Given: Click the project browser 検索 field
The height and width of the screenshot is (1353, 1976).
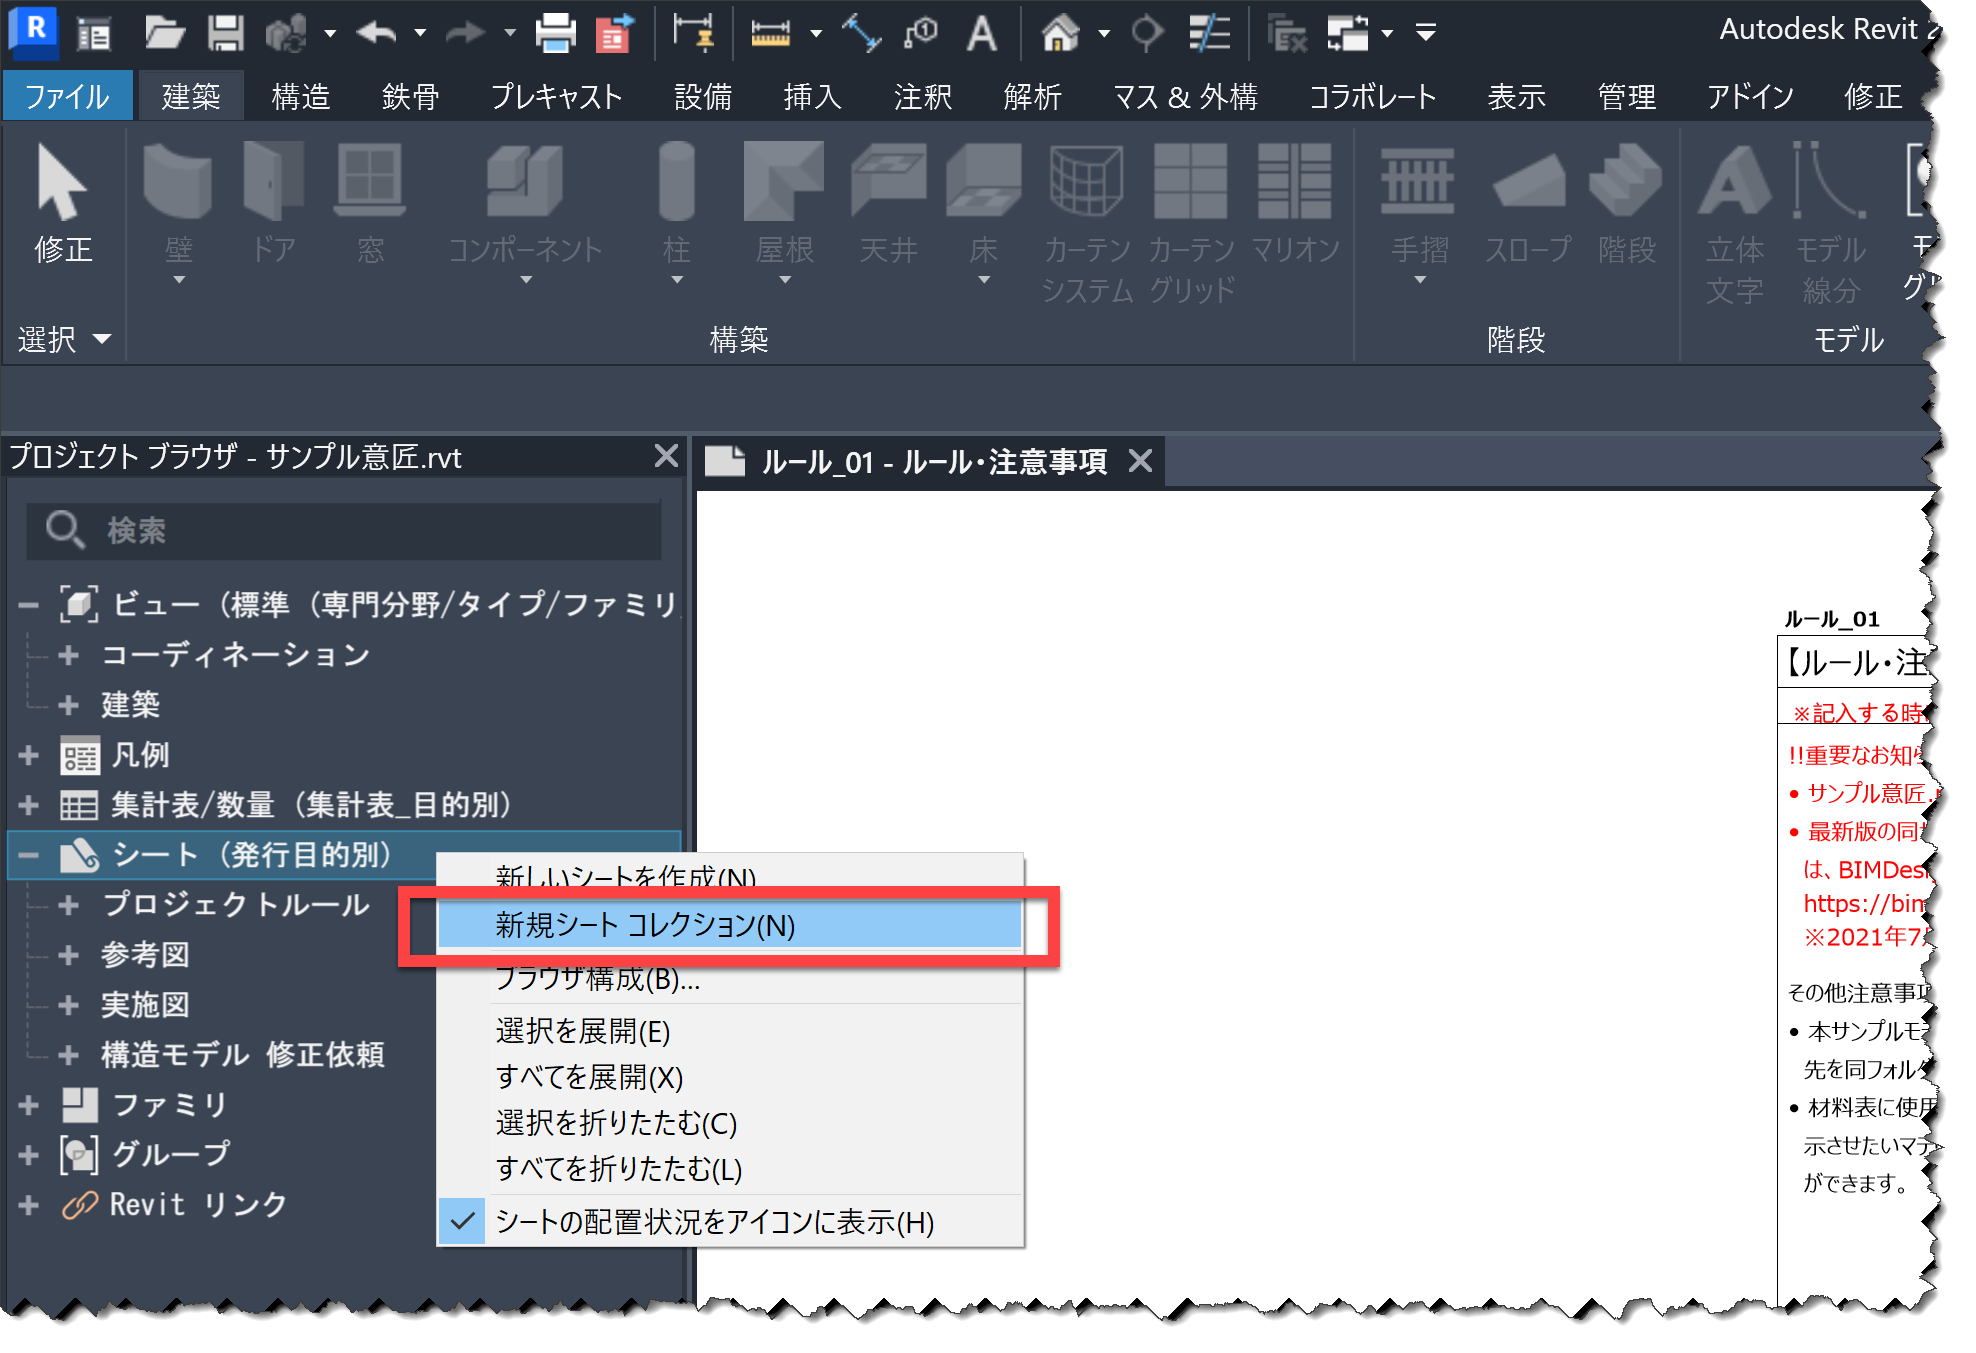Looking at the screenshot, I should tap(344, 530).
